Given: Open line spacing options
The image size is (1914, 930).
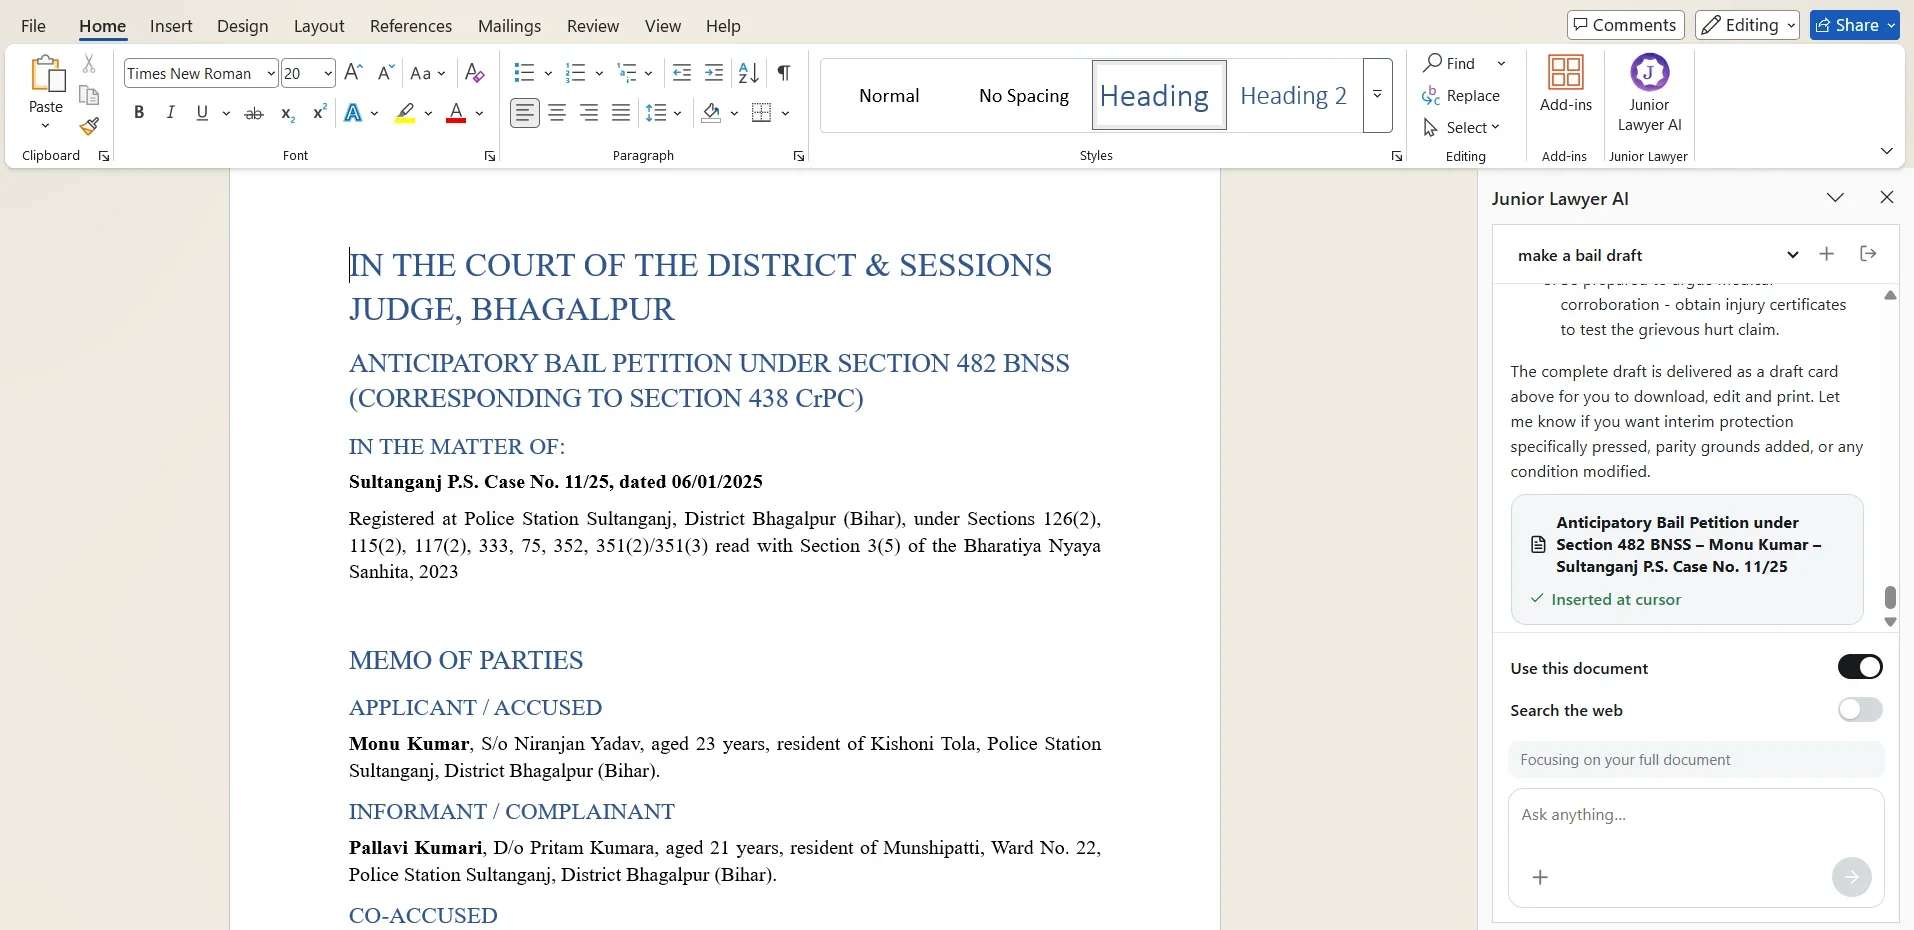Looking at the screenshot, I should coord(664,113).
